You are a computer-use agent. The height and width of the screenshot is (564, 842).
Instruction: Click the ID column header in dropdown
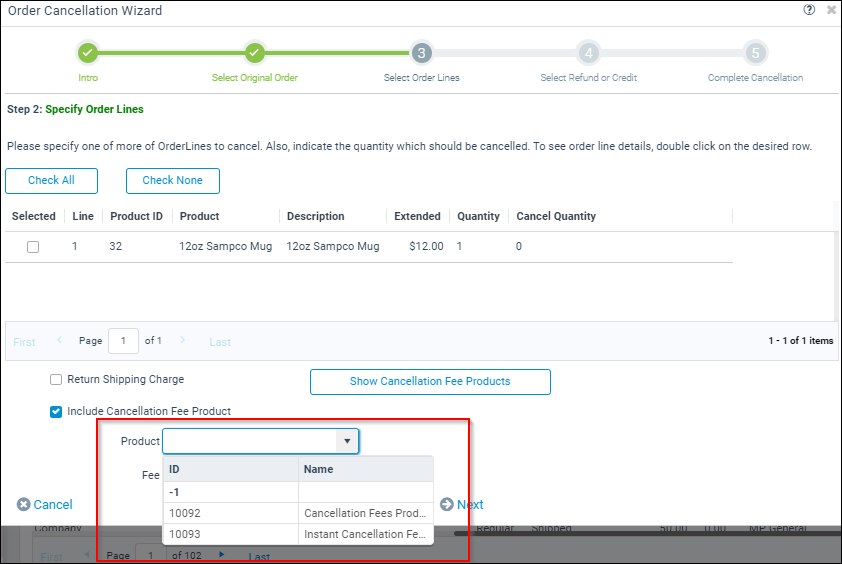[x=231, y=469]
